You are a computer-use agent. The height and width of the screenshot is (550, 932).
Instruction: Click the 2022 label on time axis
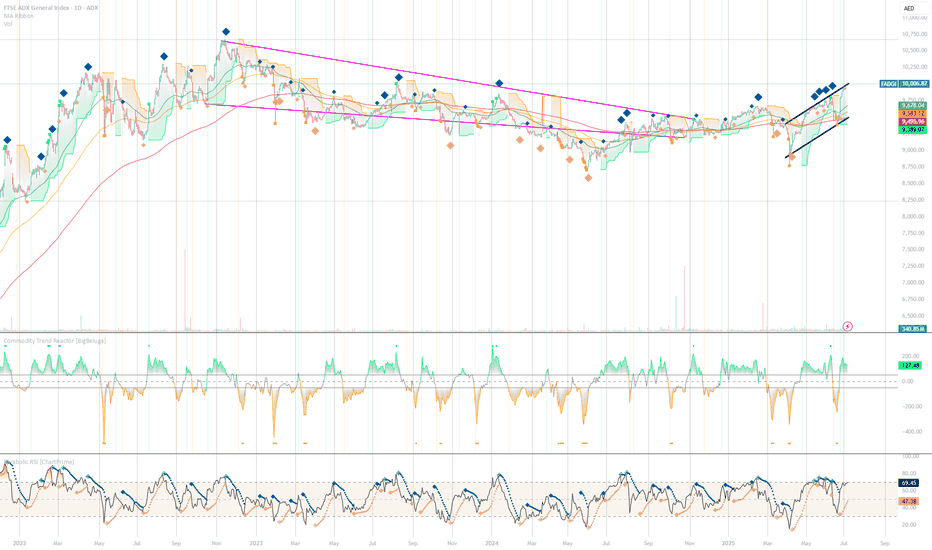click(20, 543)
